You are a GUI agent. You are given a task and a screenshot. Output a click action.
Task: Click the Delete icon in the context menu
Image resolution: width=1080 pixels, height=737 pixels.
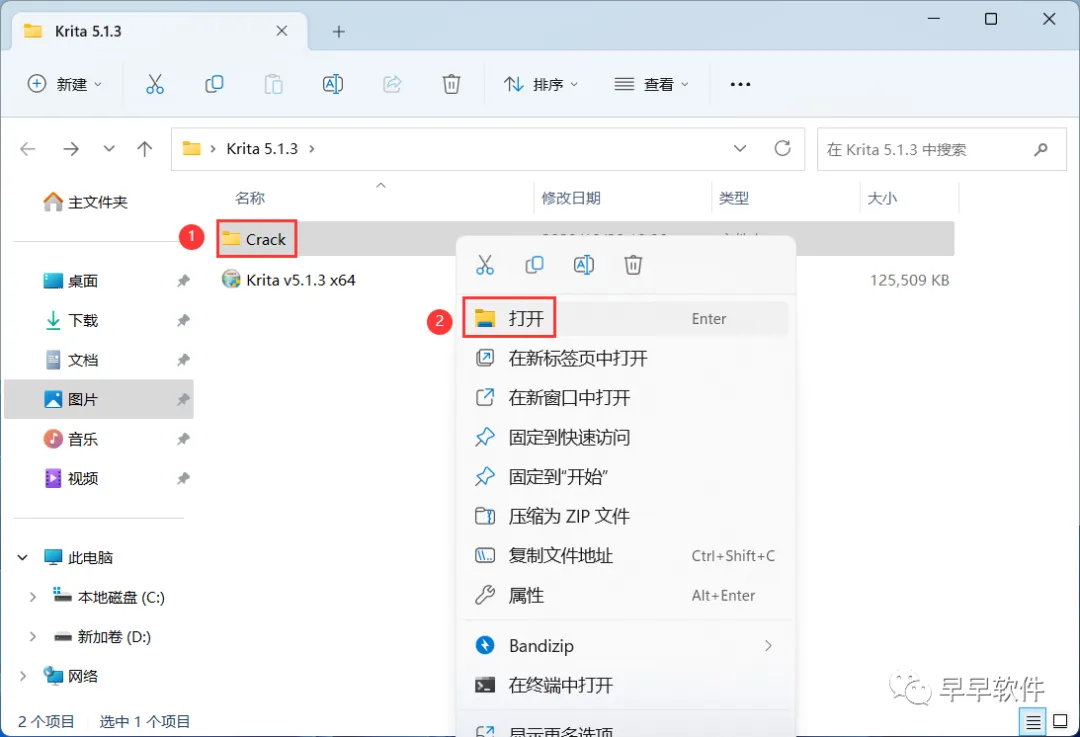633,265
